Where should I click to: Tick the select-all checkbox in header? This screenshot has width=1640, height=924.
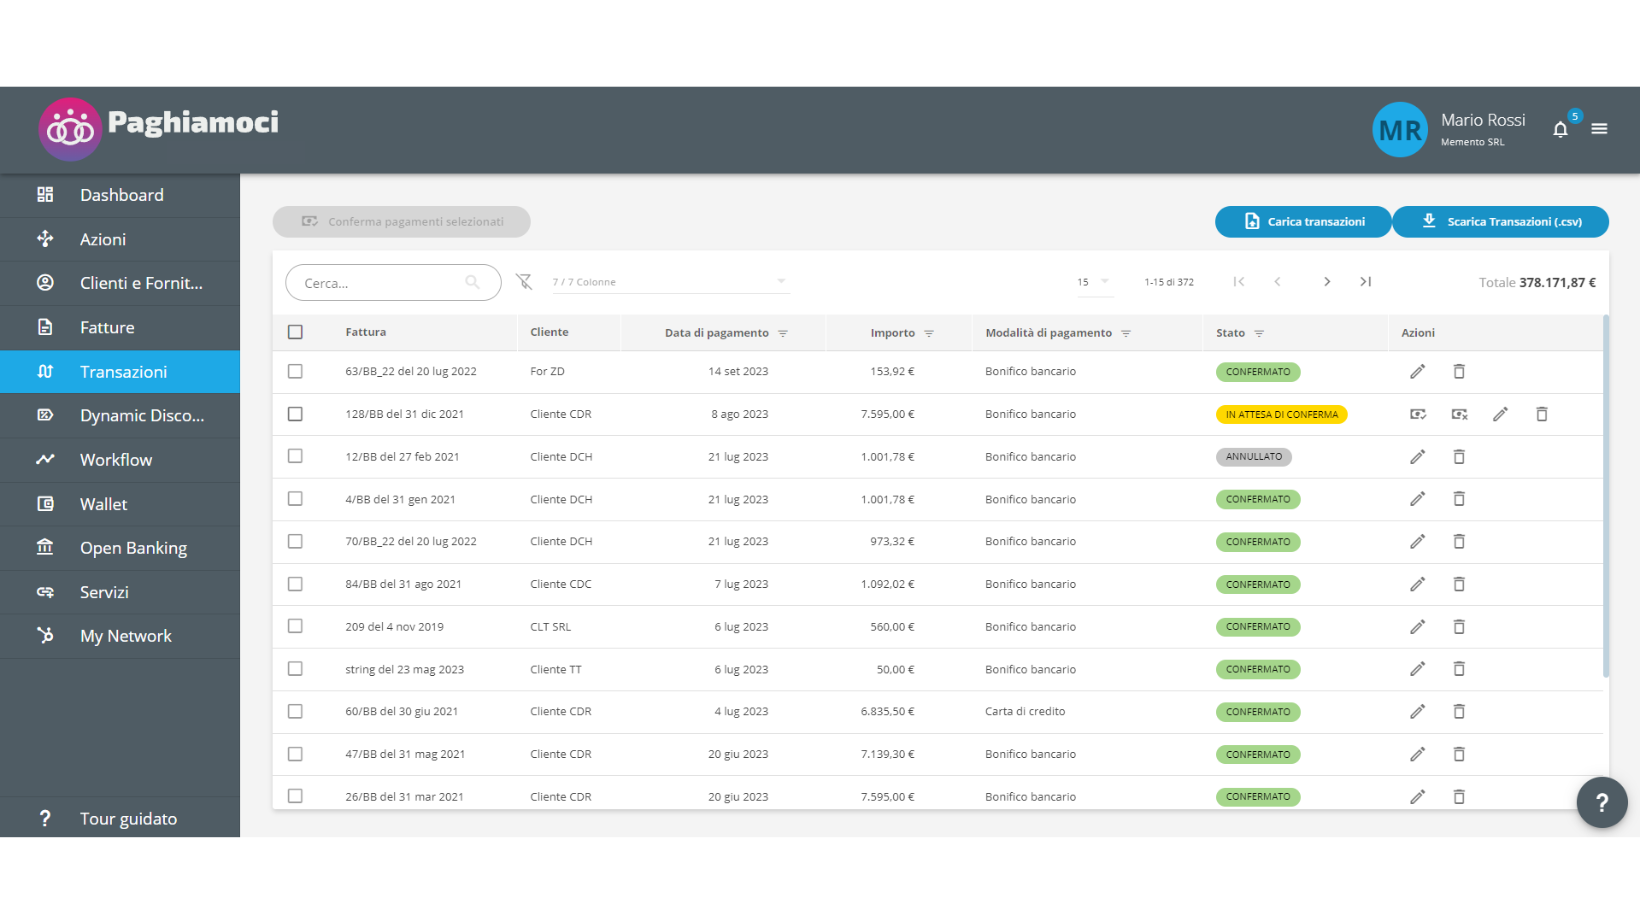pos(295,332)
